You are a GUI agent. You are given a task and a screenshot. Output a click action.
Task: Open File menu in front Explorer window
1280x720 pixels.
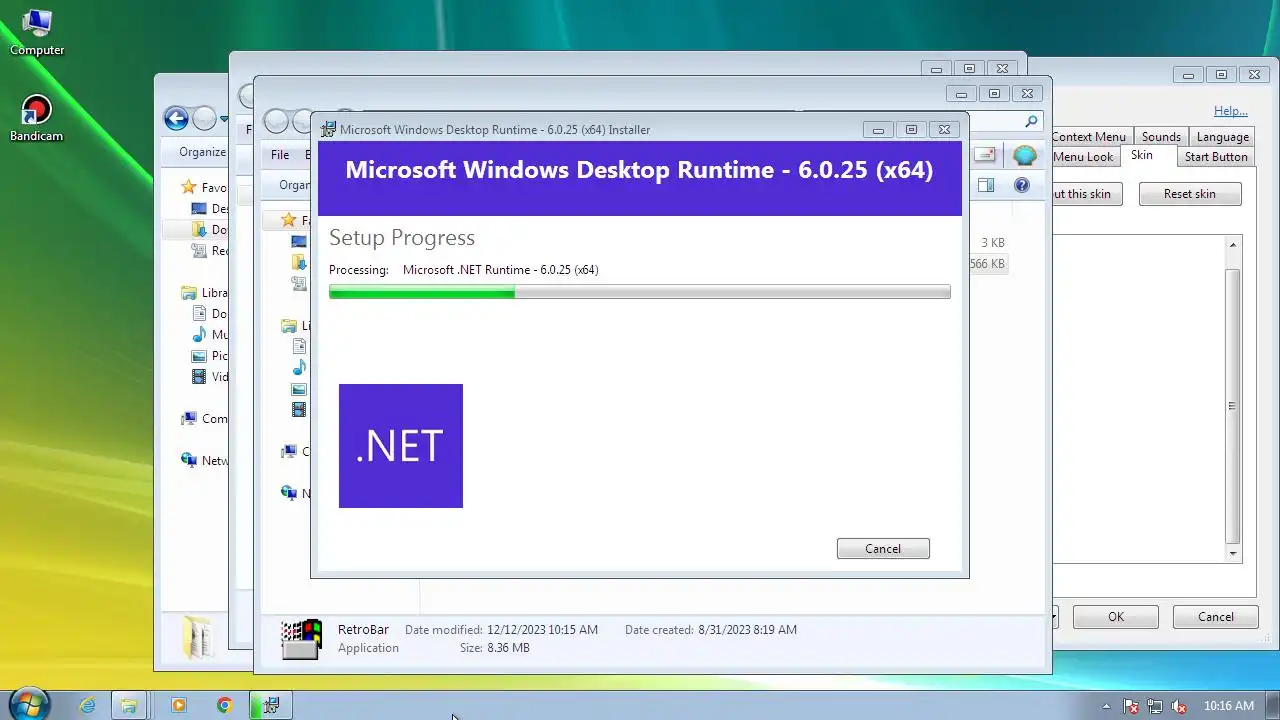[280, 155]
